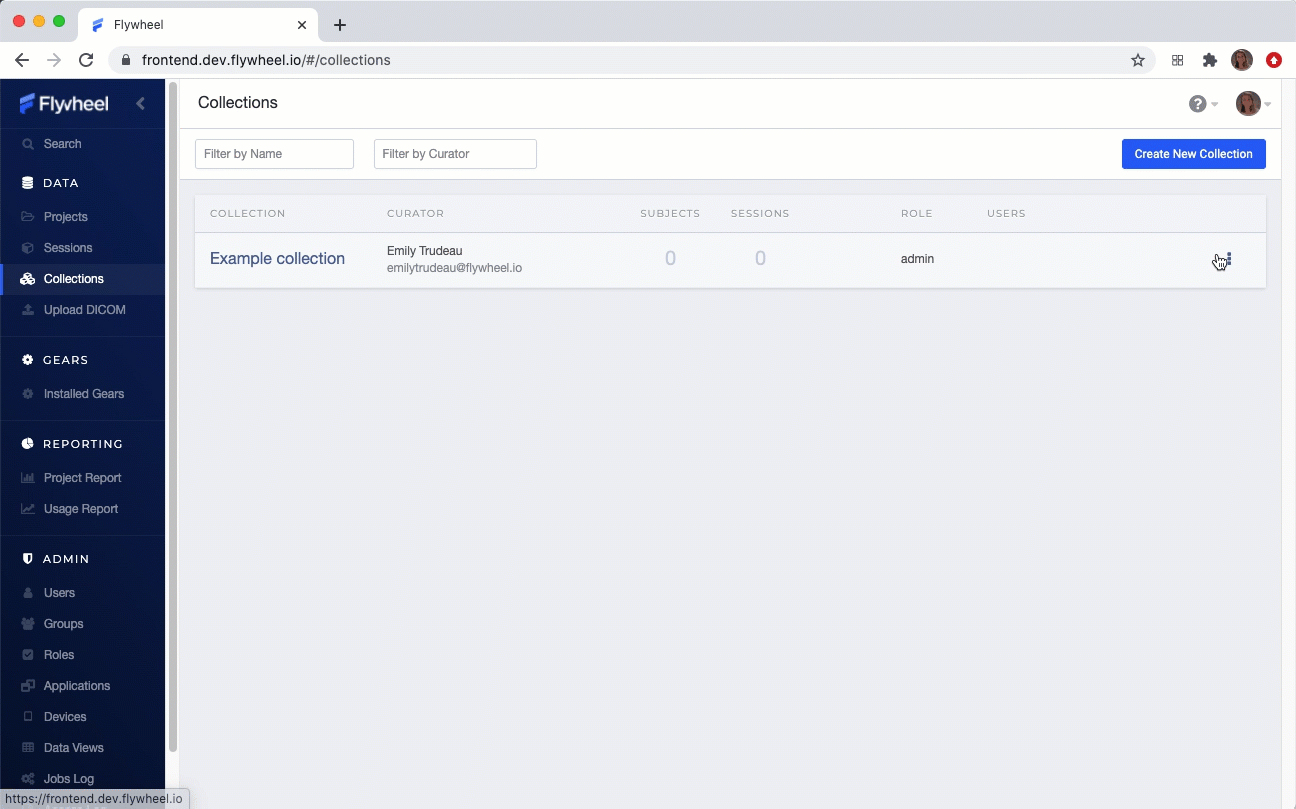The width and height of the screenshot is (1296, 809).
Task: Open a new browser tab
Action: click(340, 25)
